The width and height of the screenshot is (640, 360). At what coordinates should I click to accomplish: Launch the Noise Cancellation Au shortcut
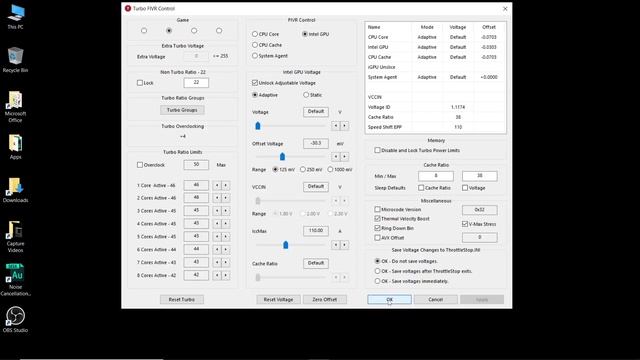click(16, 280)
